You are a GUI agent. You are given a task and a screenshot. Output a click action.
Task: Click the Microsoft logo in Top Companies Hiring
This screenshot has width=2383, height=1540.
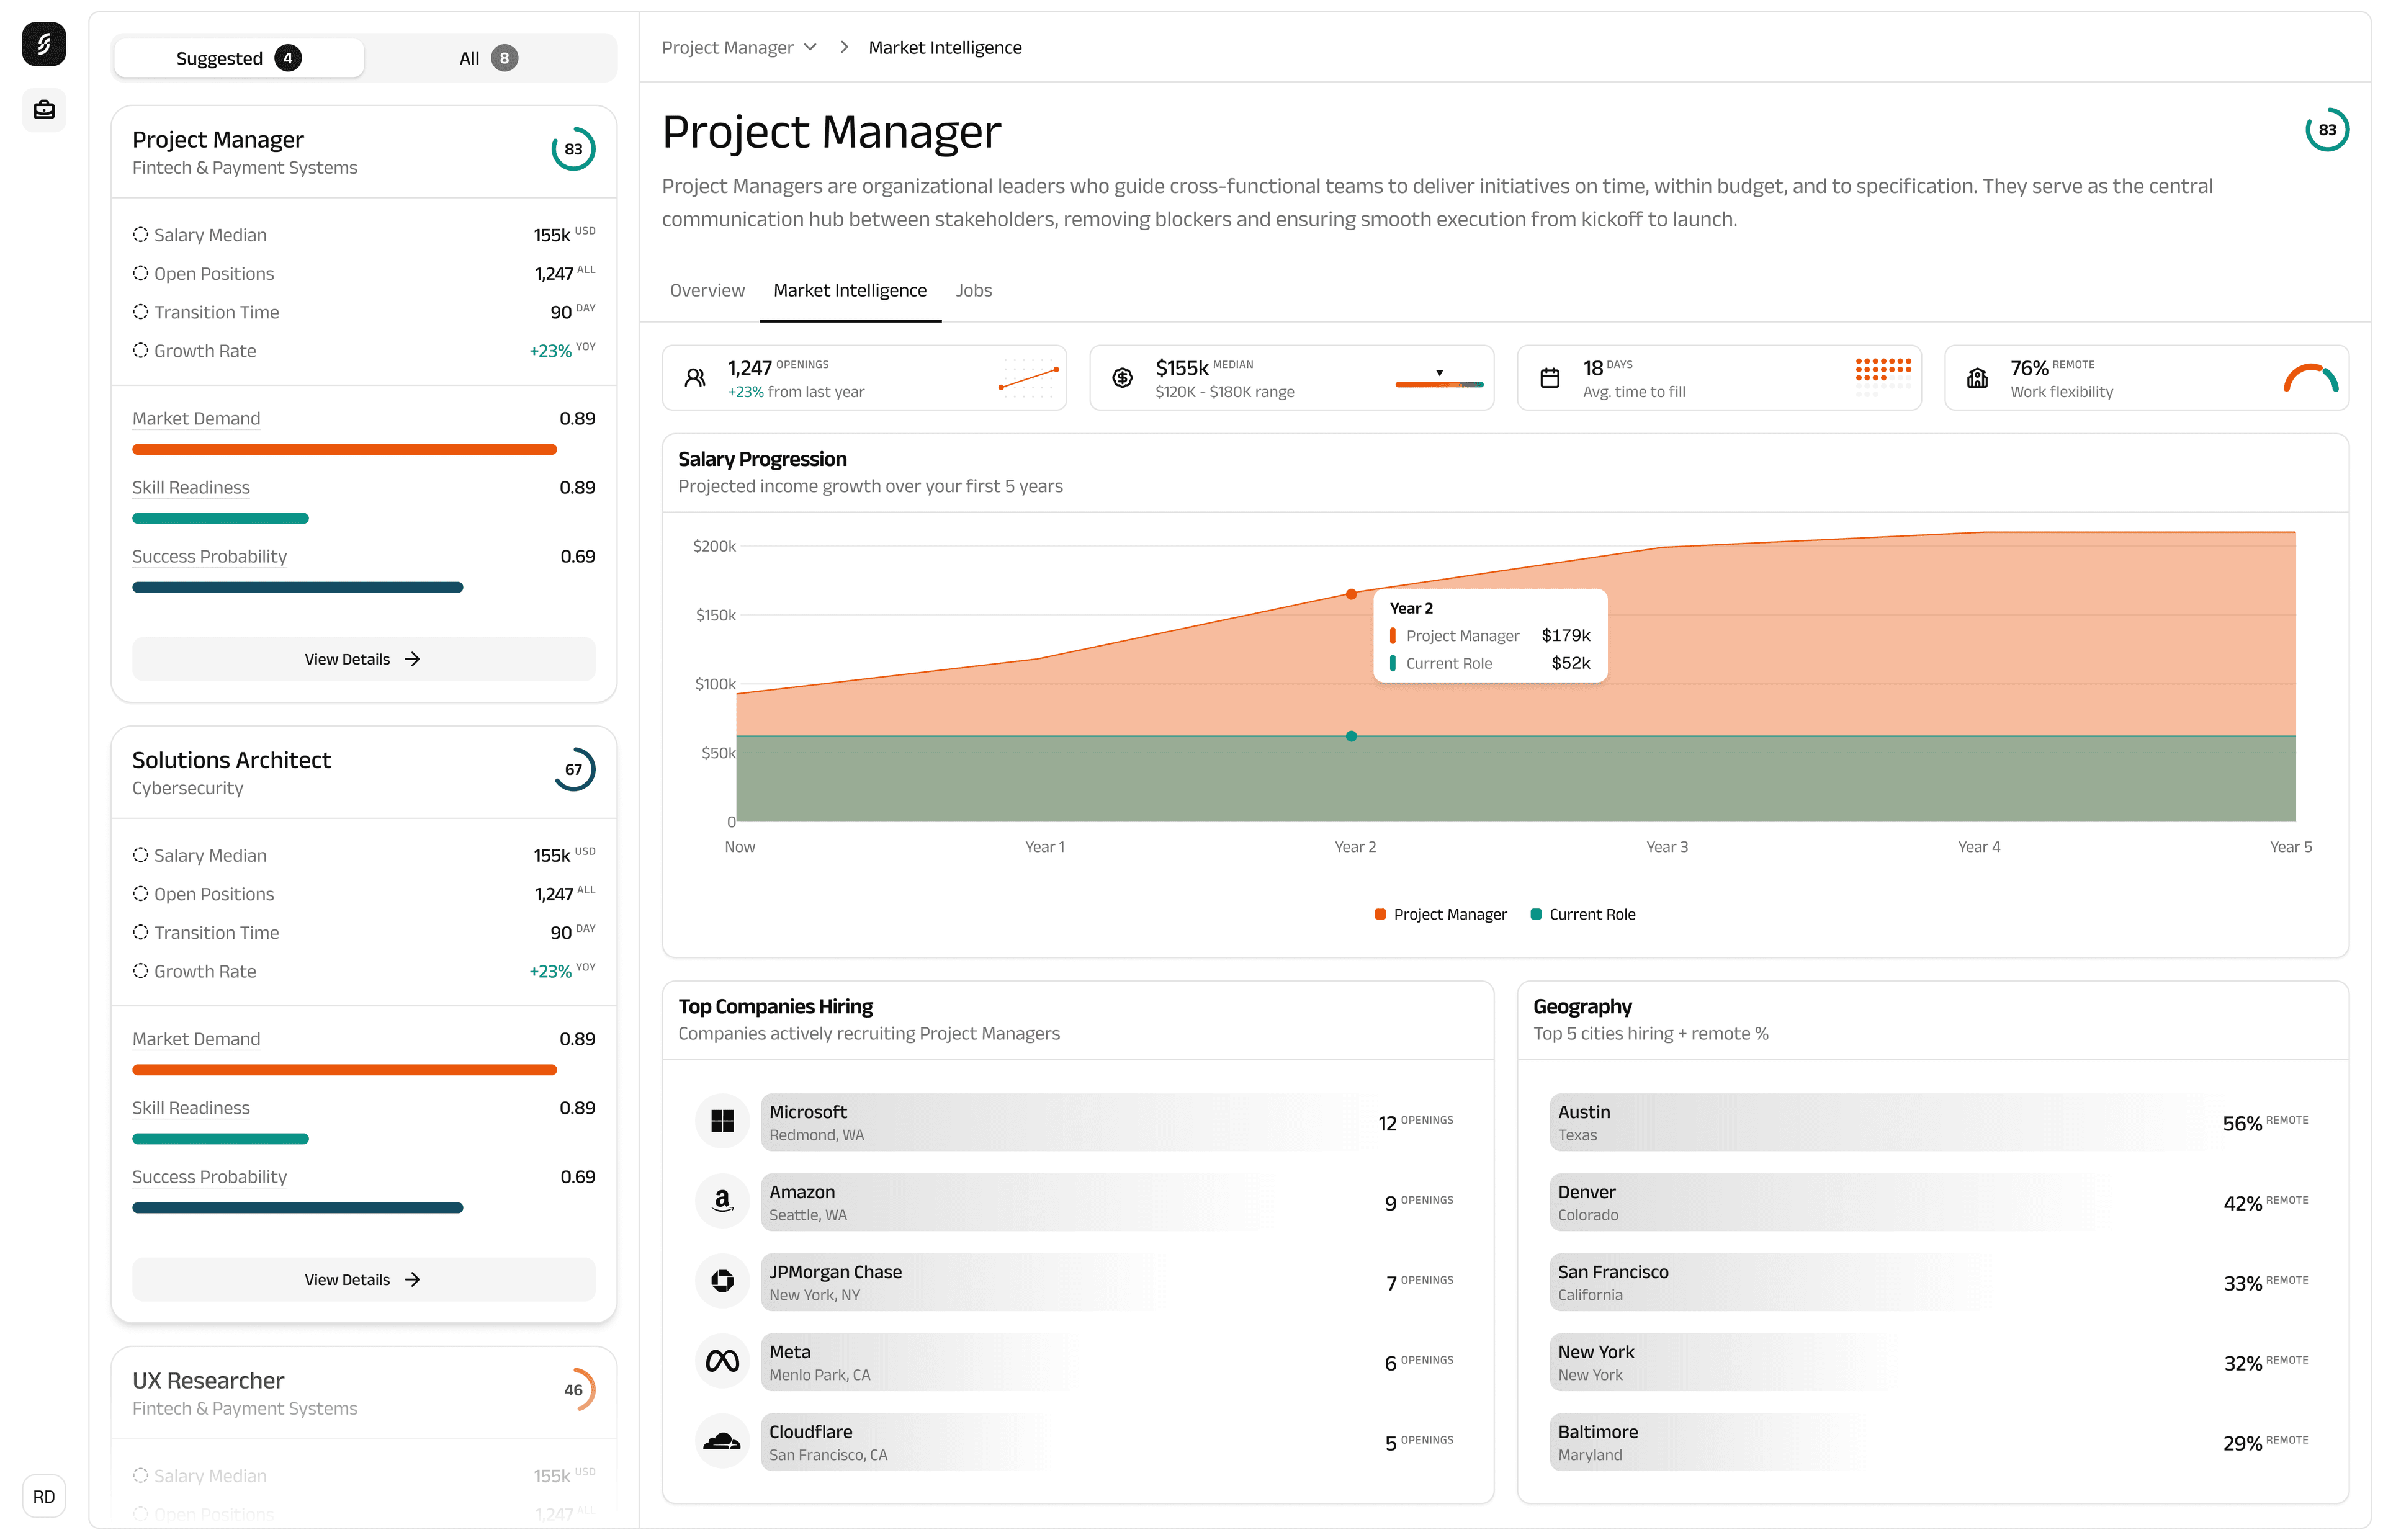[x=722, y=1121]
